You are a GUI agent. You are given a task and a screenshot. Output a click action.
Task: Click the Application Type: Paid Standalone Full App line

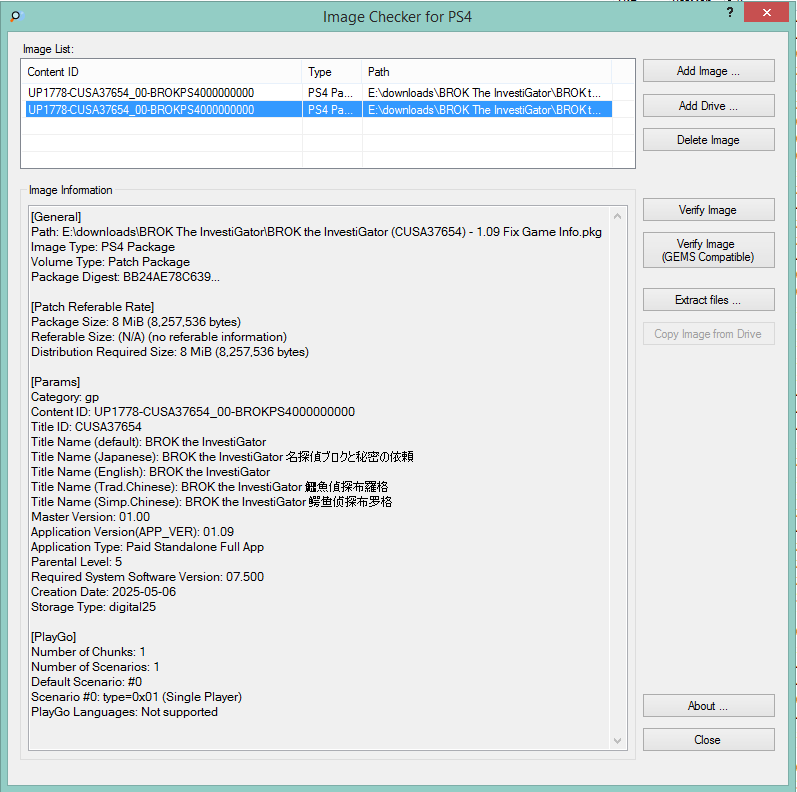click(147, 547)
